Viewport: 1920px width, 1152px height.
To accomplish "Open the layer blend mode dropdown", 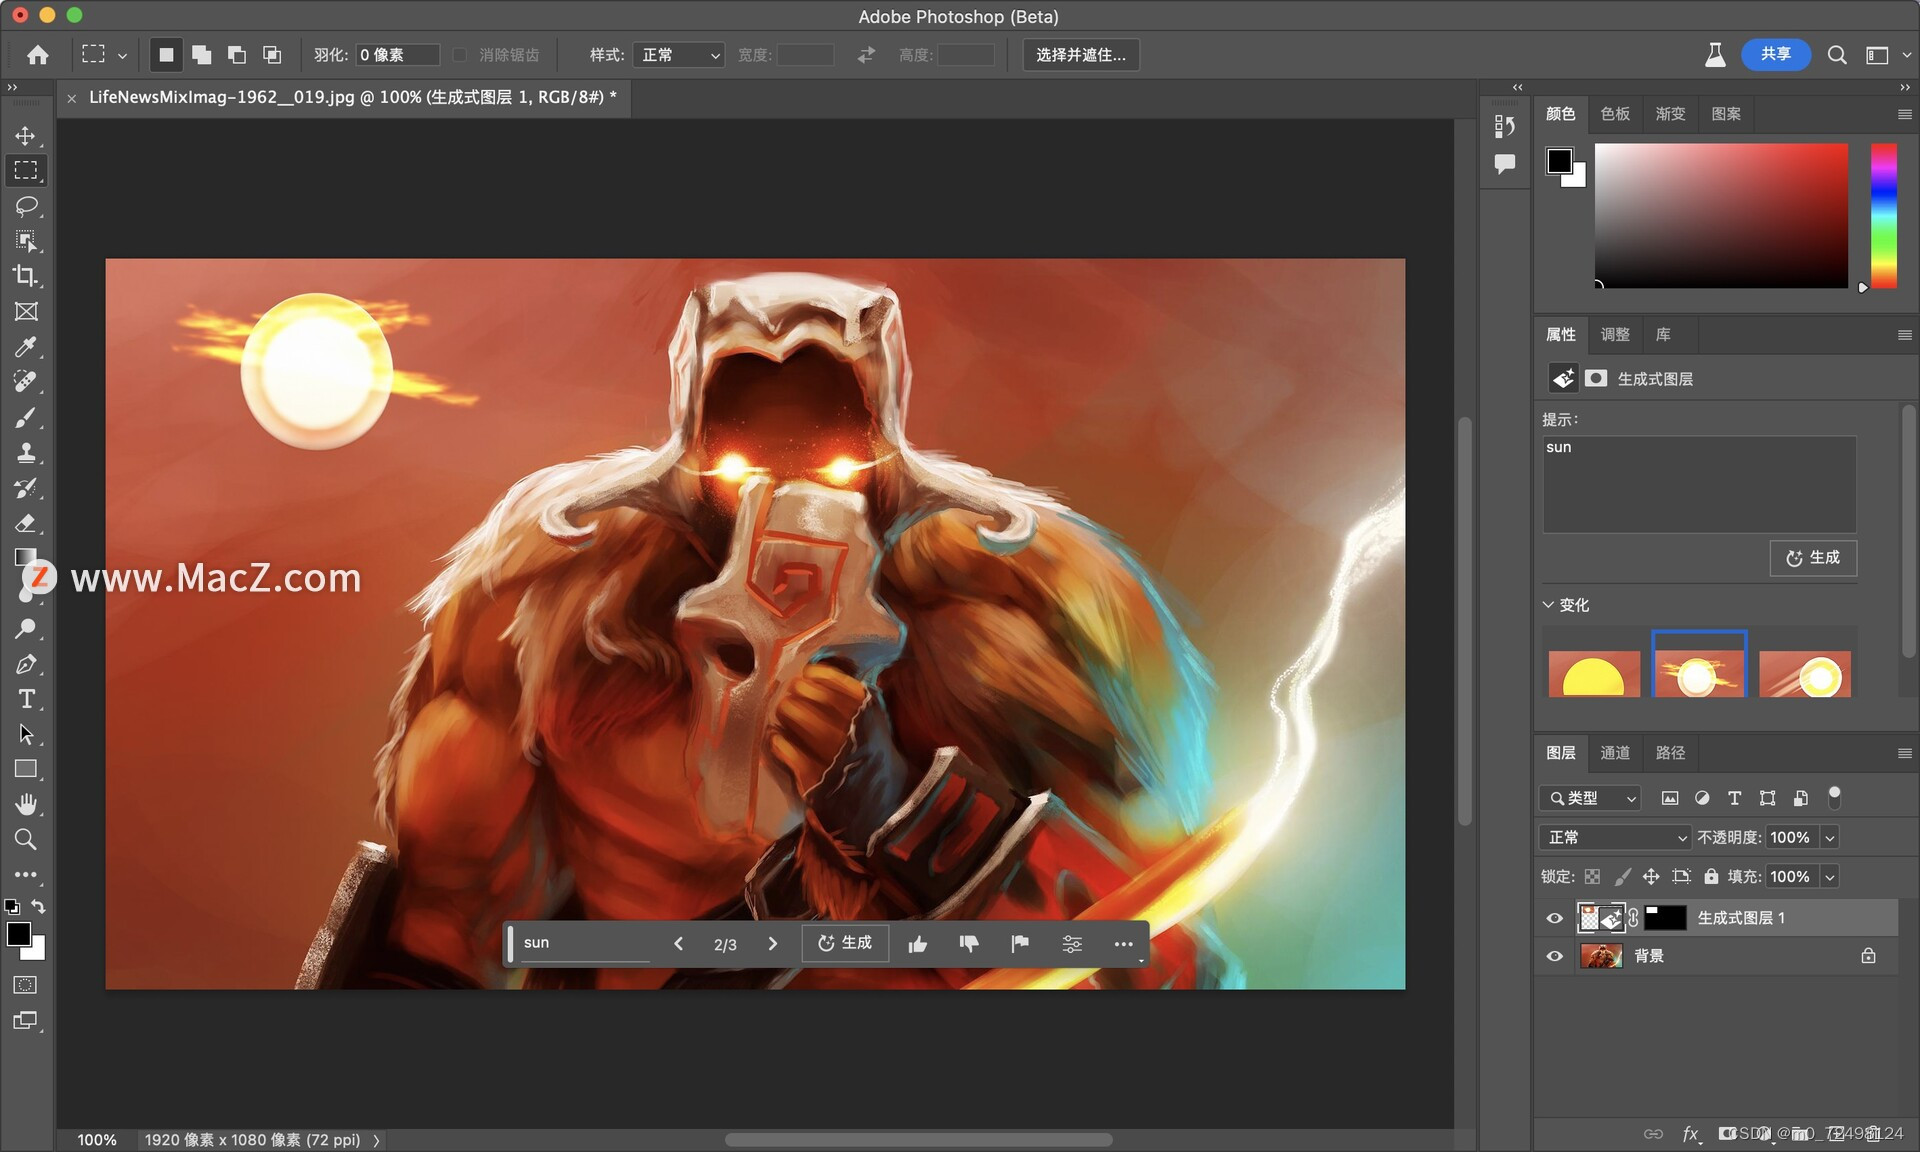I will [1616, 837].
